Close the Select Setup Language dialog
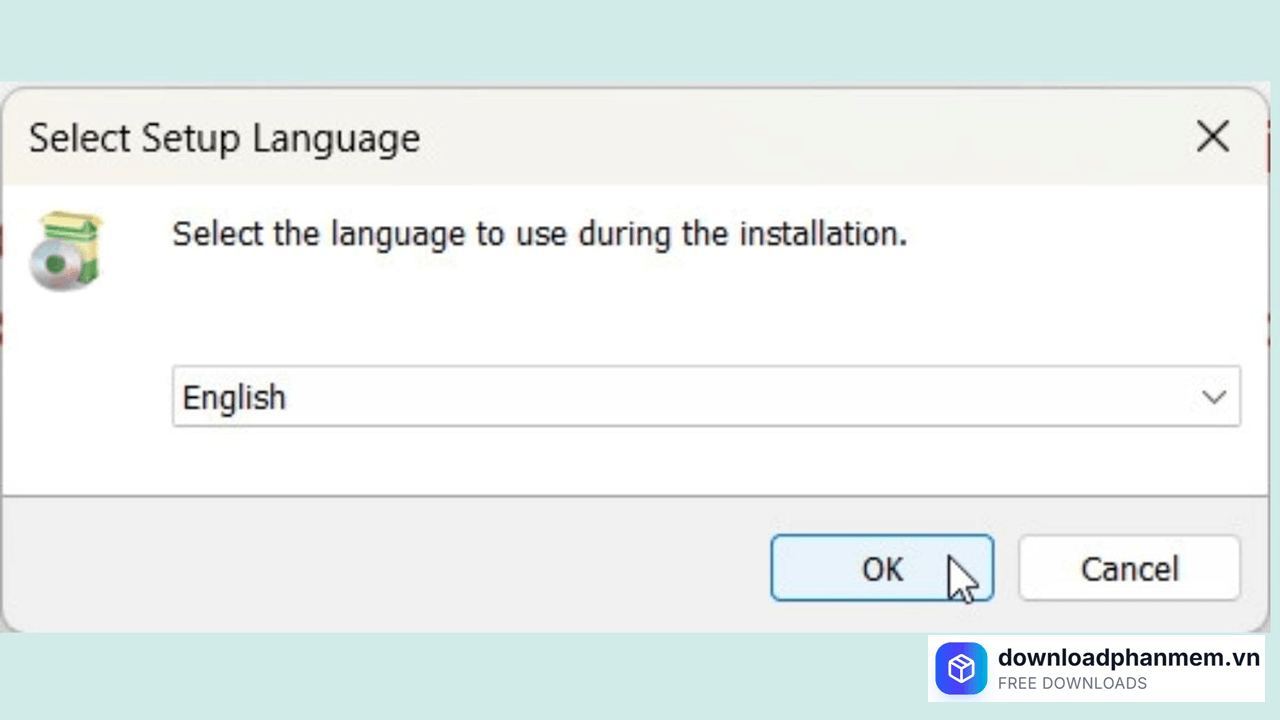This screenshot has width=1280, height=720. (x=1212, y=137)
